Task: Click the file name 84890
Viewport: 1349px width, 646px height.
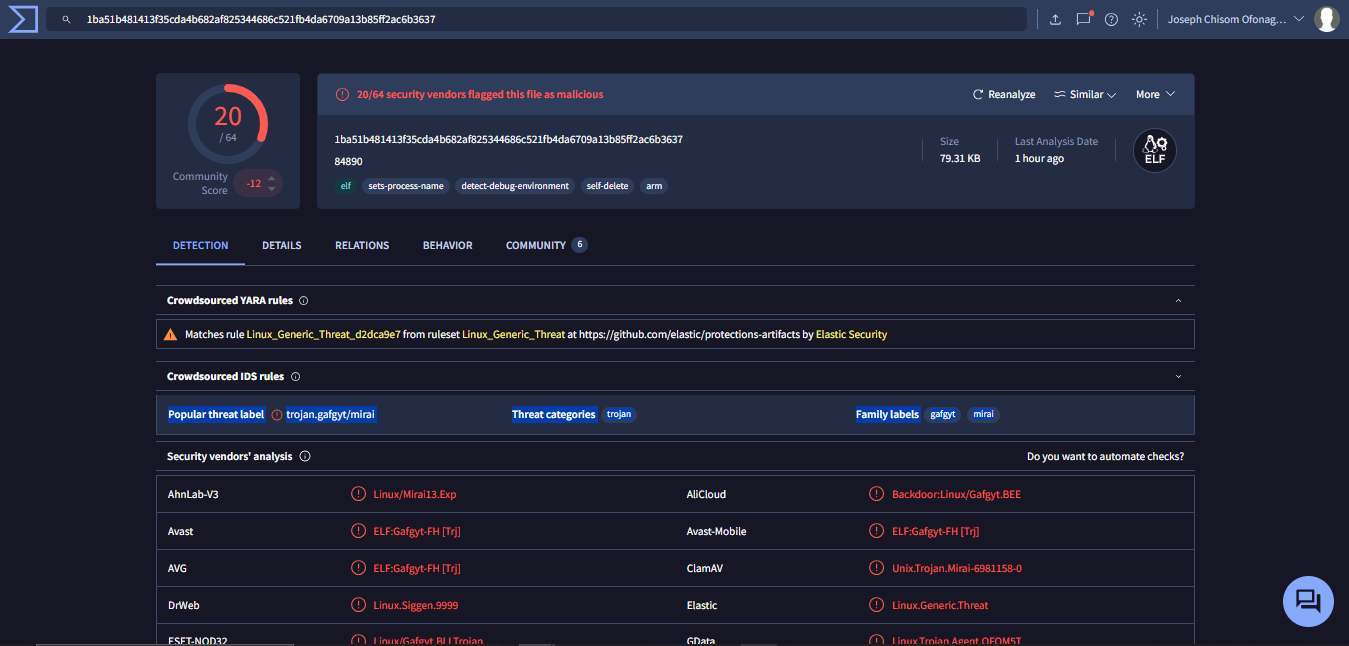Action: click(348, 161)
